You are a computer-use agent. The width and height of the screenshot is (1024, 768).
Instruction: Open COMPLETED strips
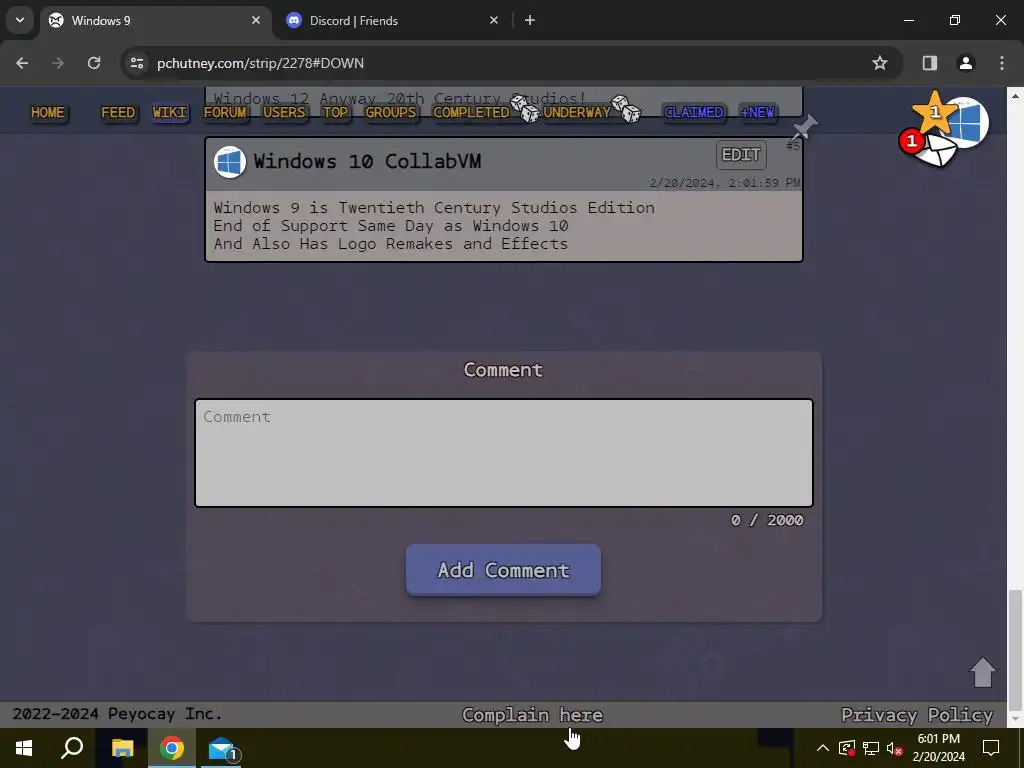471,112
